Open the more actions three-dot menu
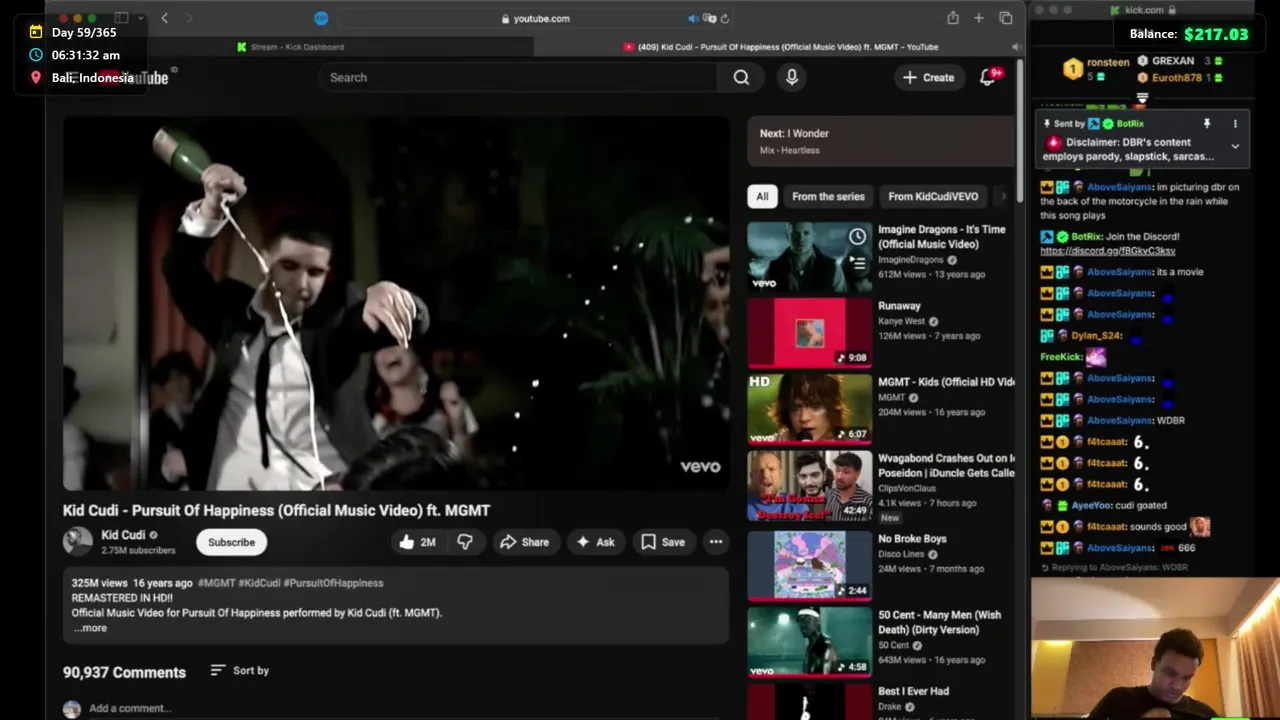The image size is (1280, 720). (716, 542)
